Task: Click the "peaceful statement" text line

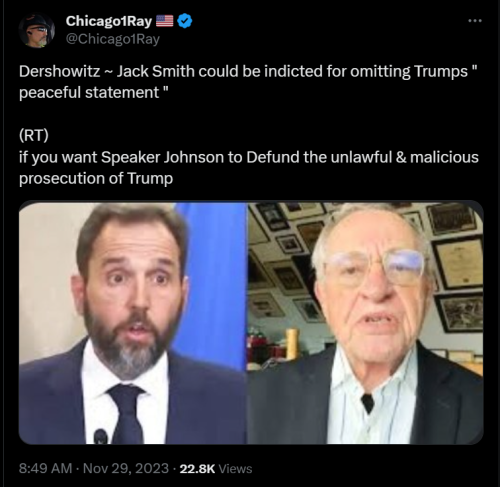Action: point(94,92)
